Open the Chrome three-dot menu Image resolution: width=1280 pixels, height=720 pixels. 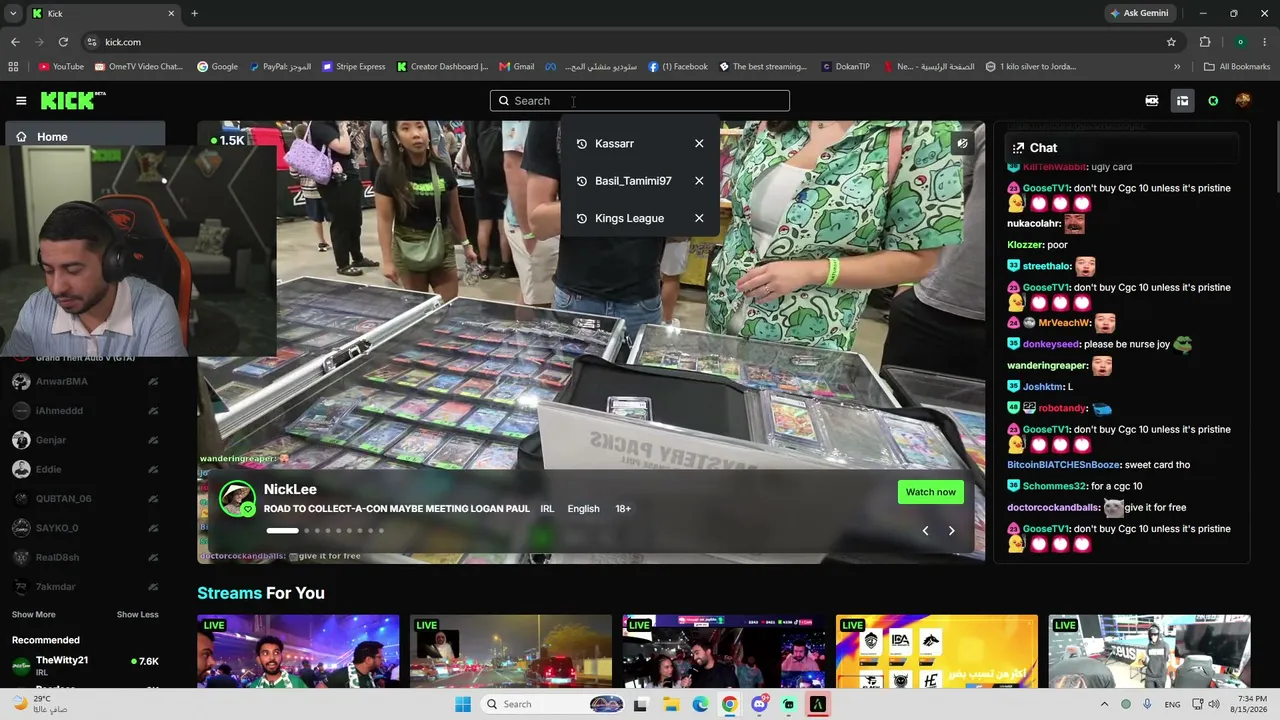coord(1265,42)
